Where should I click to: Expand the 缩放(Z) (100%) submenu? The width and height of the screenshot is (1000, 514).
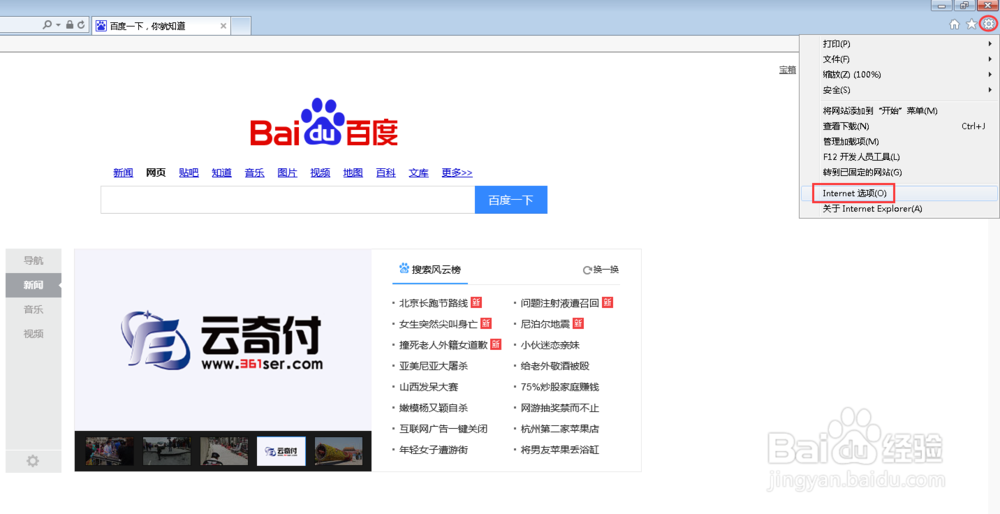click(x=899, y=75)
